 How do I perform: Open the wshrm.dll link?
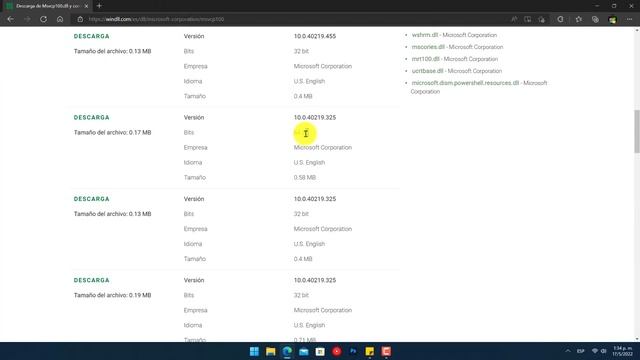click(425, 35)
